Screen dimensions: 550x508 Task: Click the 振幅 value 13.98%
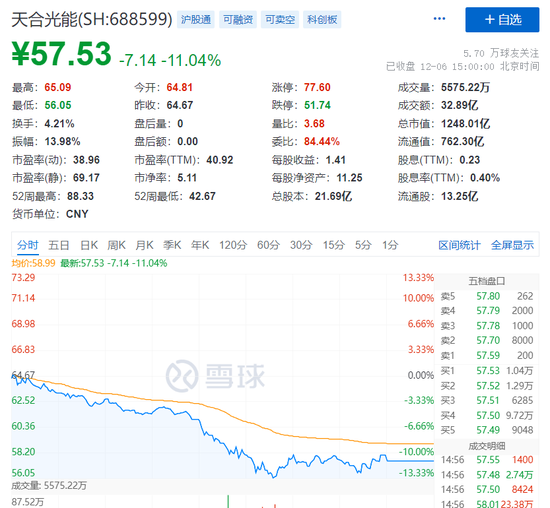pyautogui.click(x=62, y=141)
